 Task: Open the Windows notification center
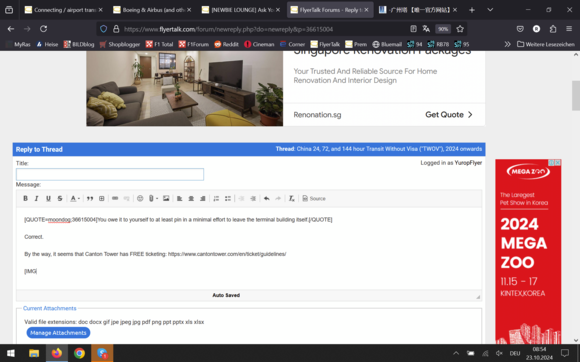(564, 353)
